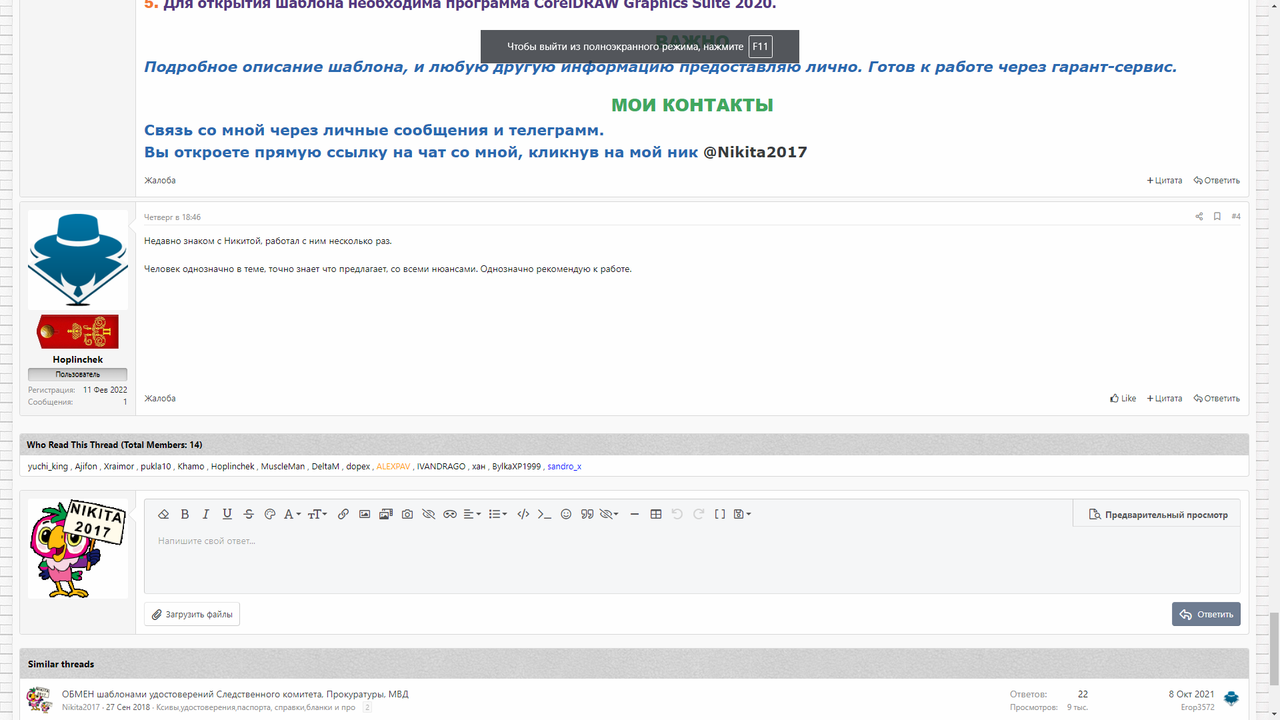Image resolution: width=1280 pixels, height=720 pixels.
Task: Open the list type dropdown
Action: (498, 514)
